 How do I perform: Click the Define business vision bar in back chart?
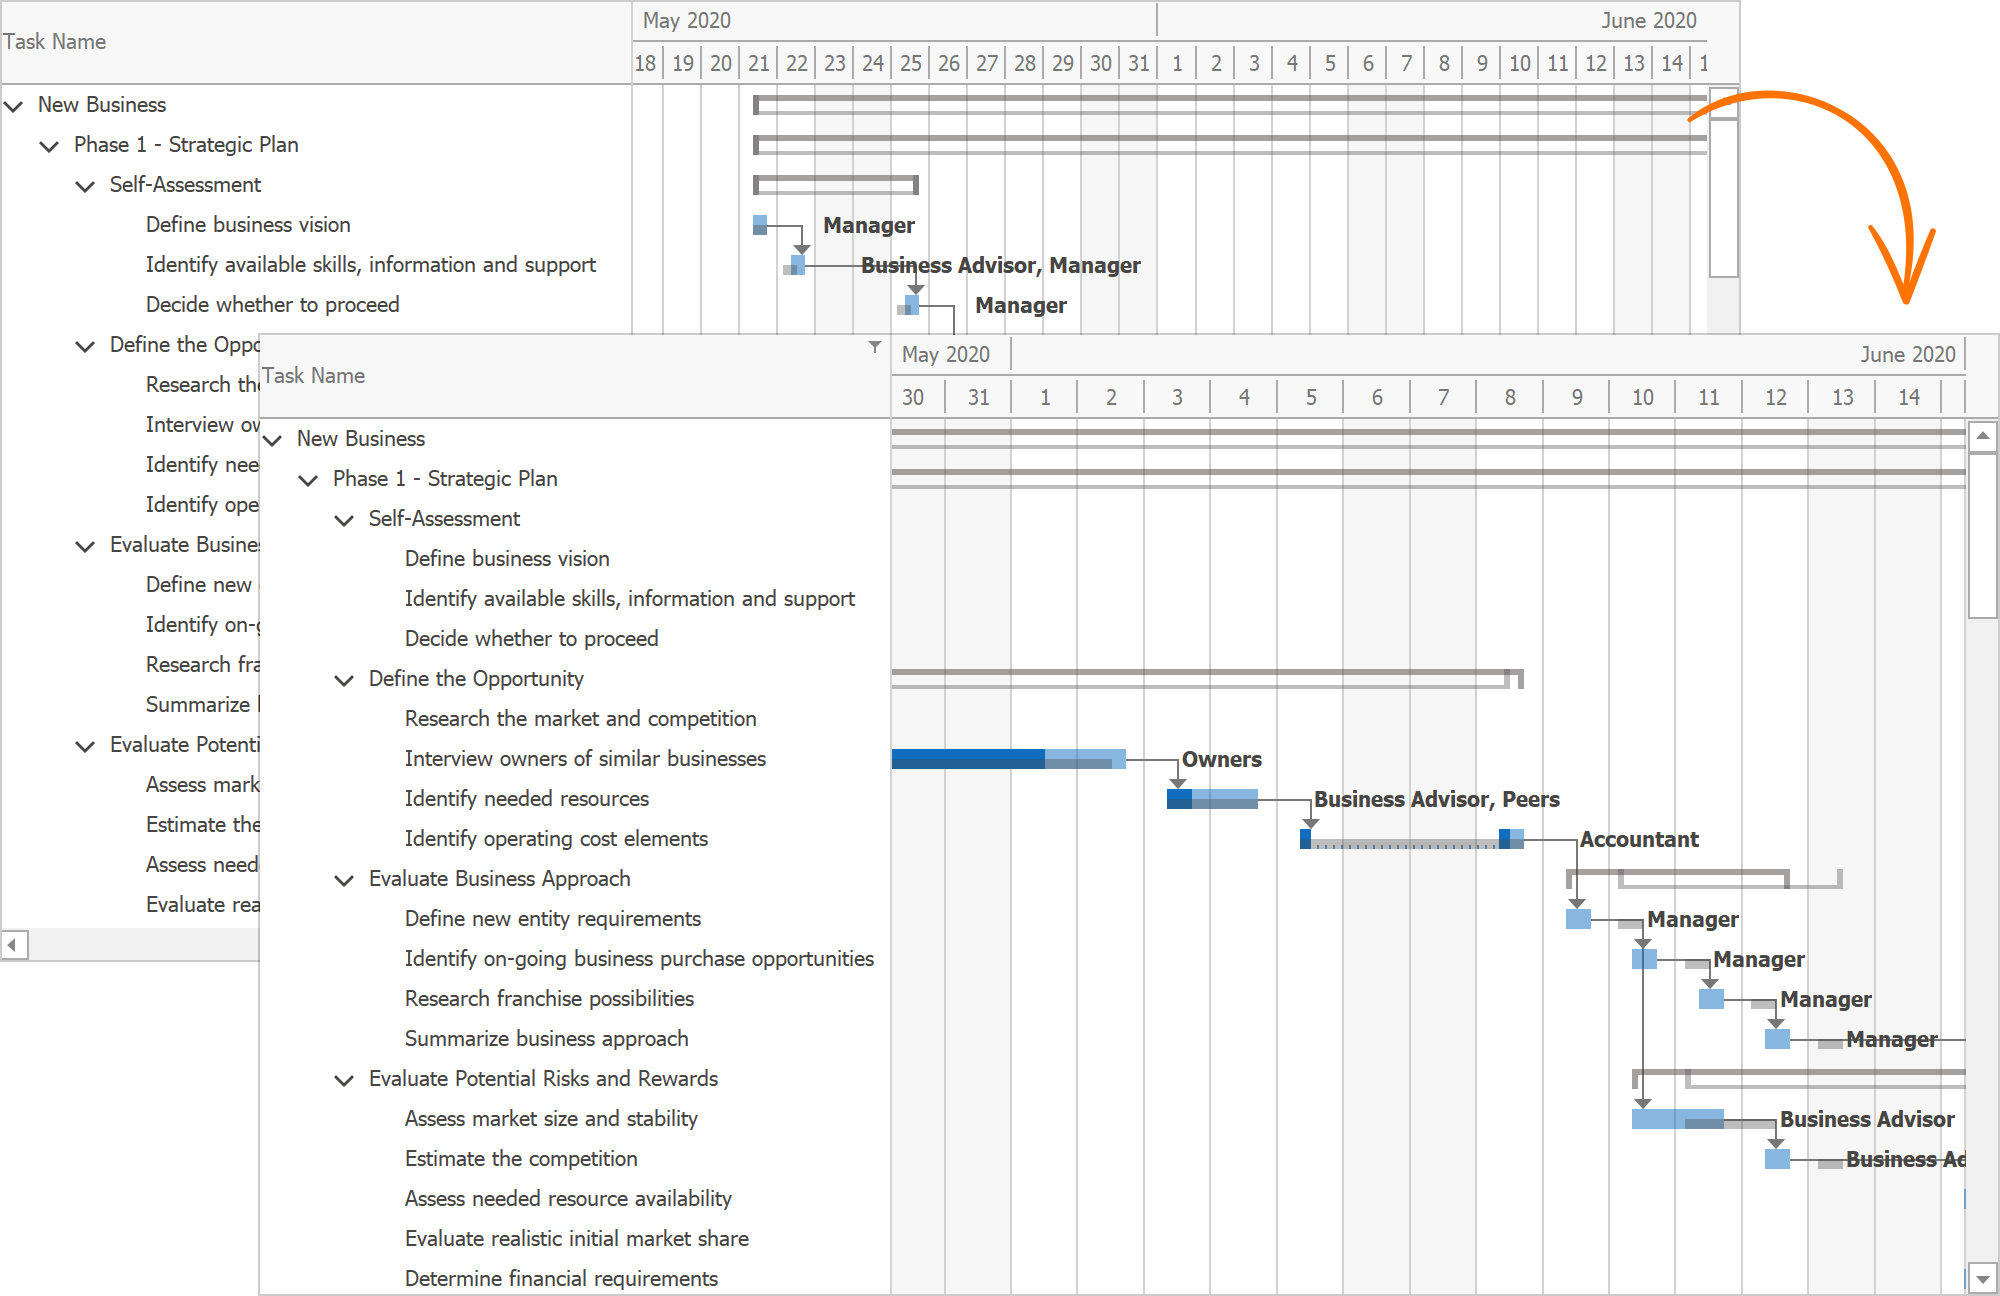point(760,225)
